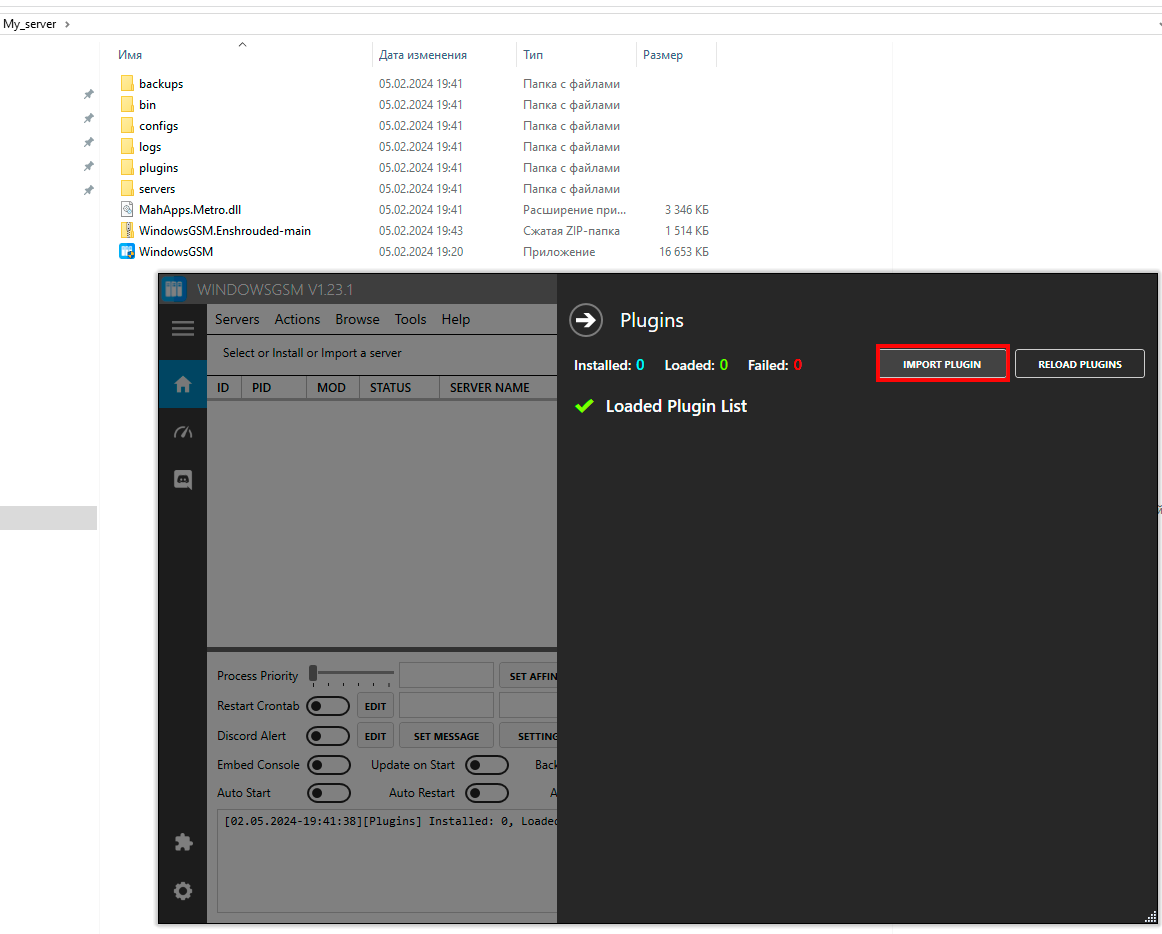Screen dimensions: 1162x934
Task: Click the WindowsGSM title bar logo
Action: (x=174, y=289)
